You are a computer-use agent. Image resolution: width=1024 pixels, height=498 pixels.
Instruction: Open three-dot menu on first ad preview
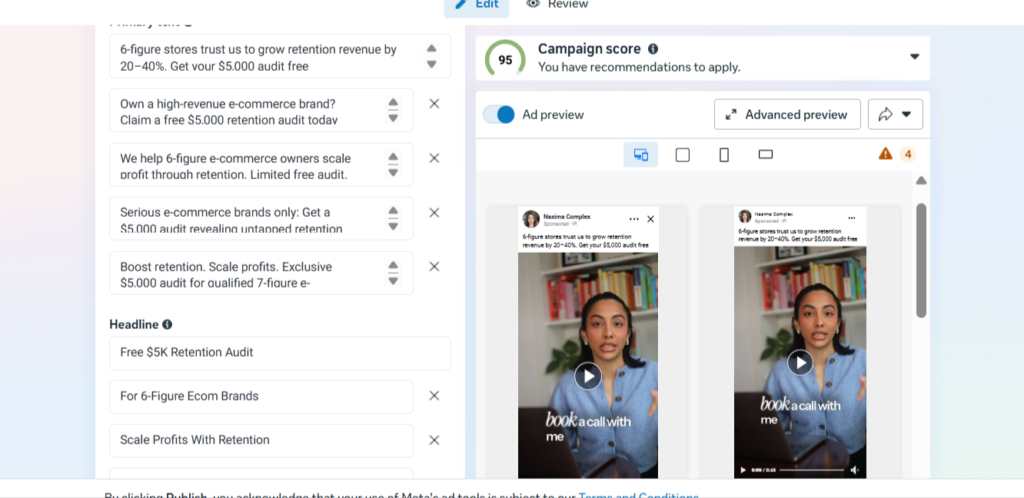point(634,219)
